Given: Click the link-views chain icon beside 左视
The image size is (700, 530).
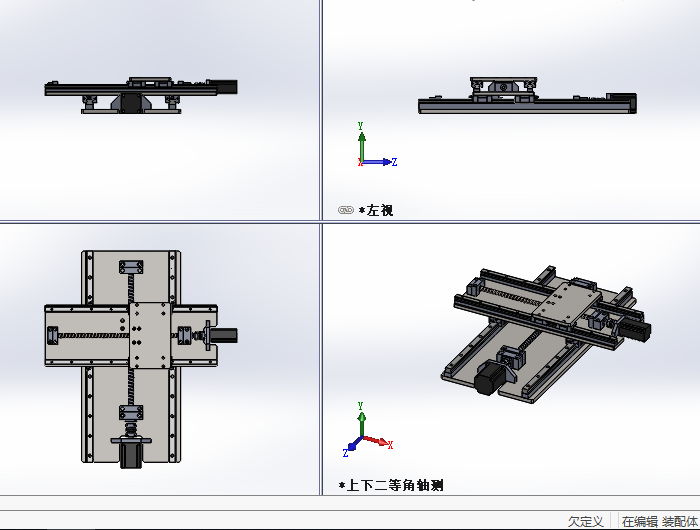Looking at the screenshot, I should coord(346,210).
